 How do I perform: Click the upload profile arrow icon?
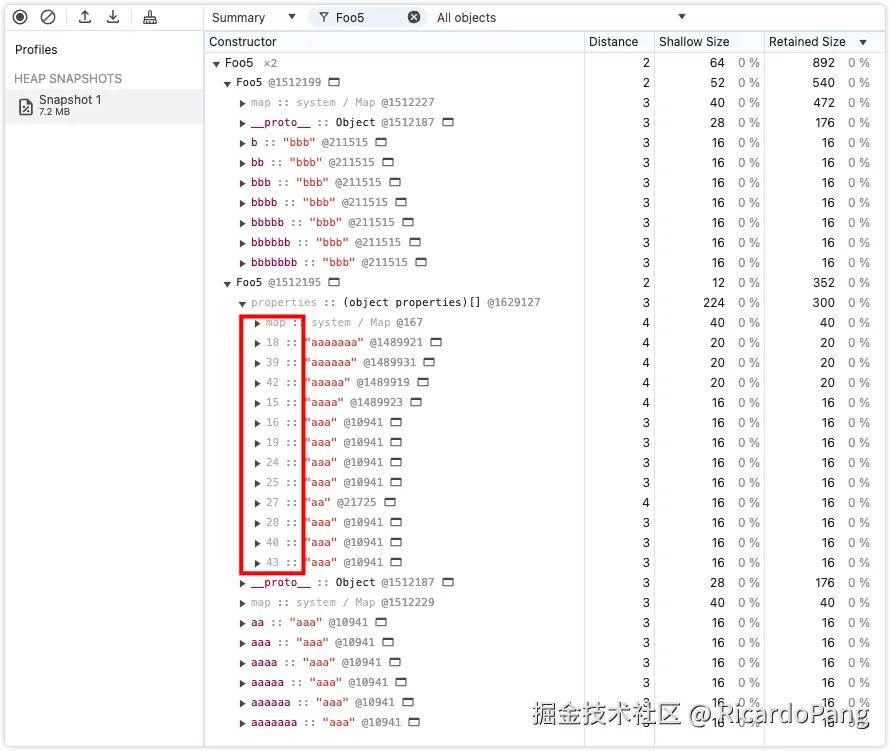(85, 17)
